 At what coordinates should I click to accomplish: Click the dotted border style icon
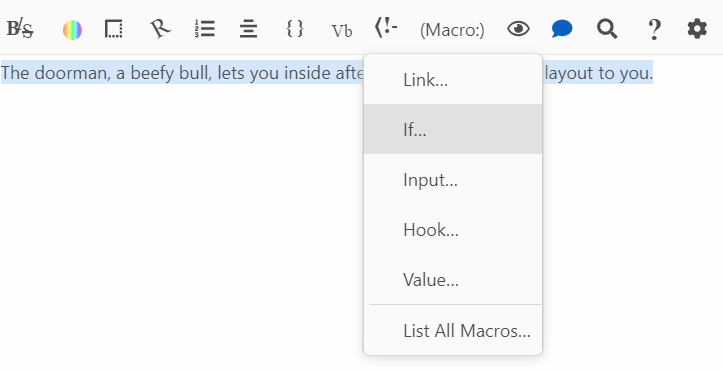(x=113, y=29)
